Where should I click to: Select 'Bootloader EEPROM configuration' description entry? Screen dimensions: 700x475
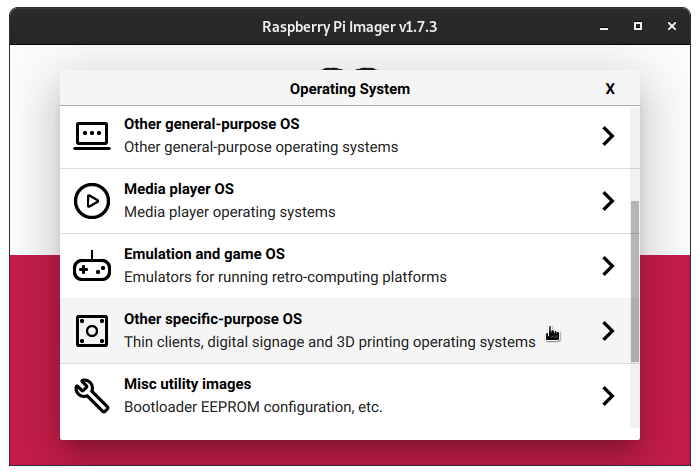[x=253, y=407]
